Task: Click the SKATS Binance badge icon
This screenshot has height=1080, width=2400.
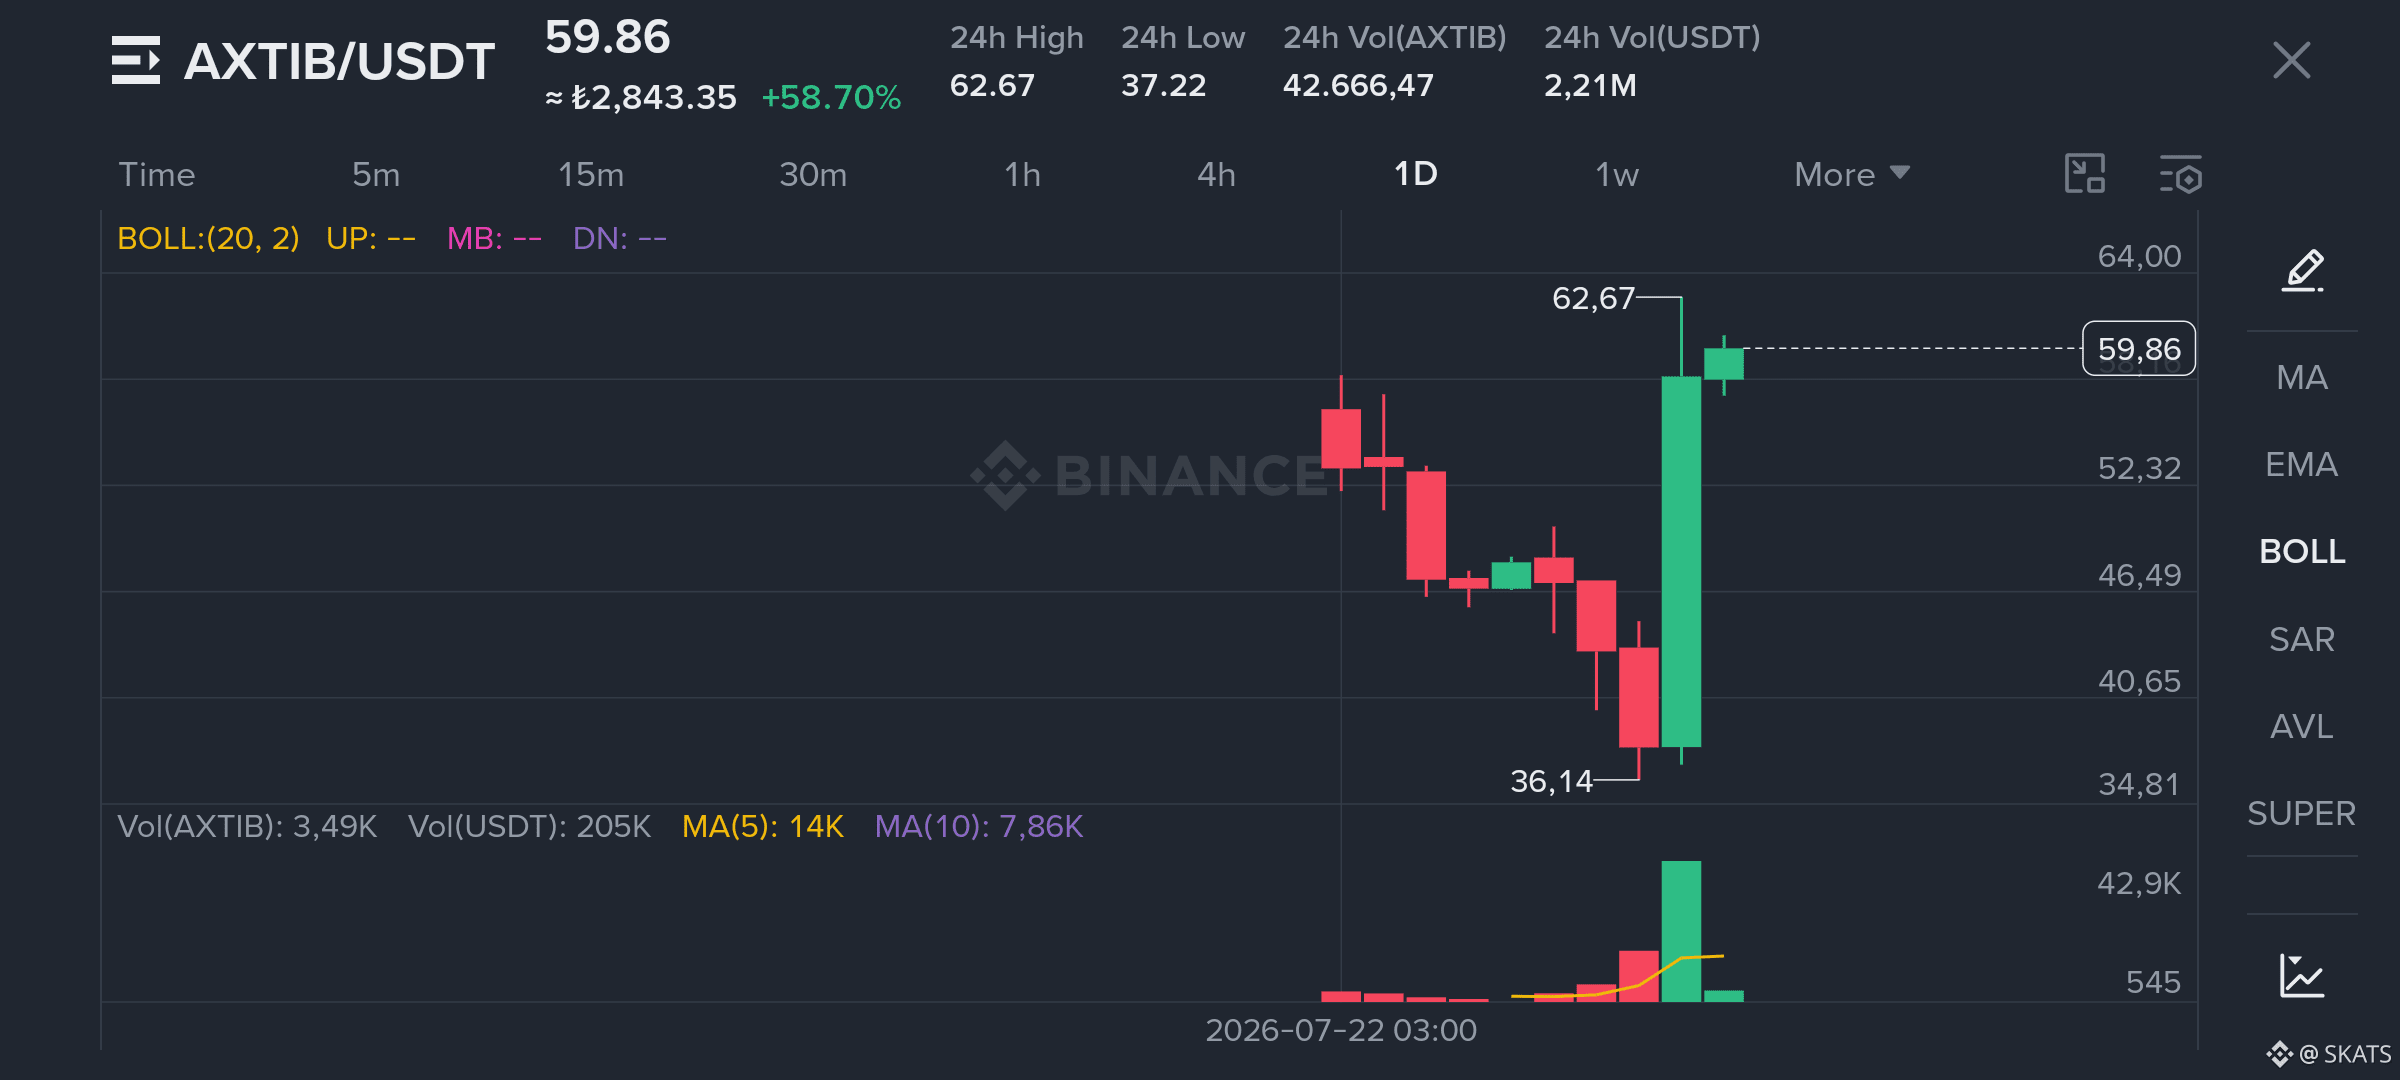Action: tap(2279, 1054)
